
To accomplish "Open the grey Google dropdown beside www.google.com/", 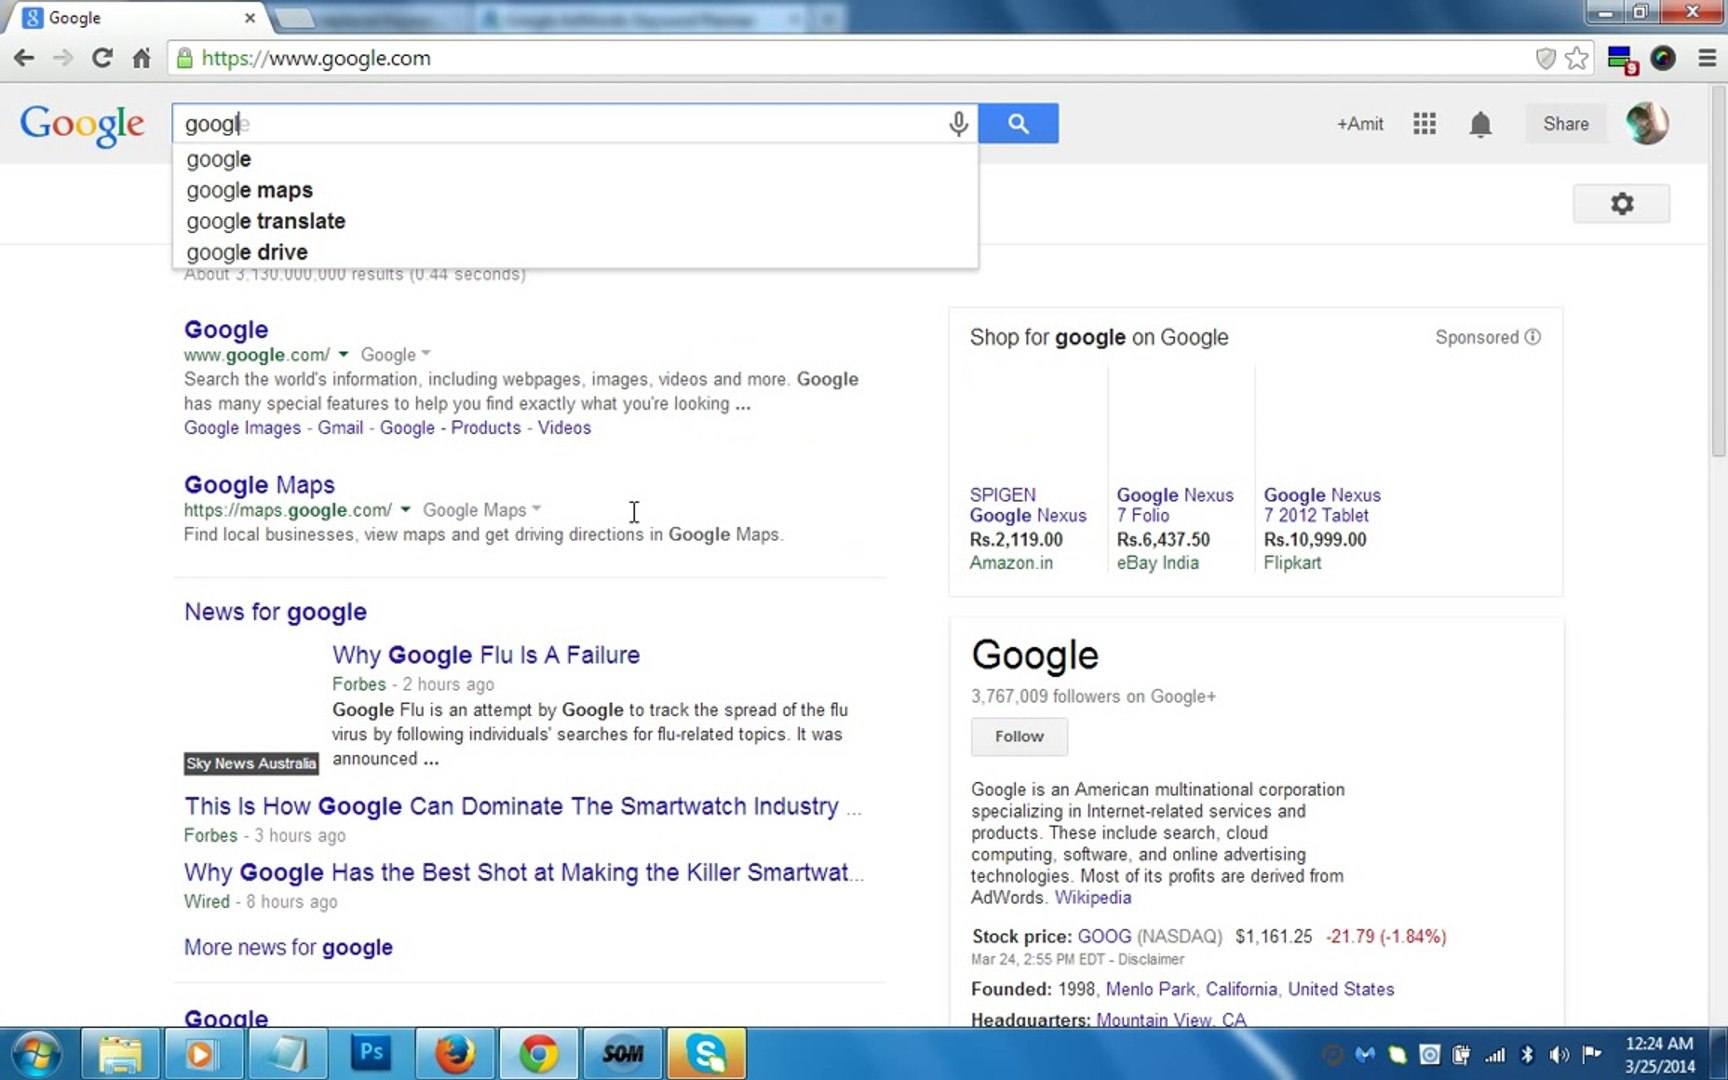I will [395, 354].
